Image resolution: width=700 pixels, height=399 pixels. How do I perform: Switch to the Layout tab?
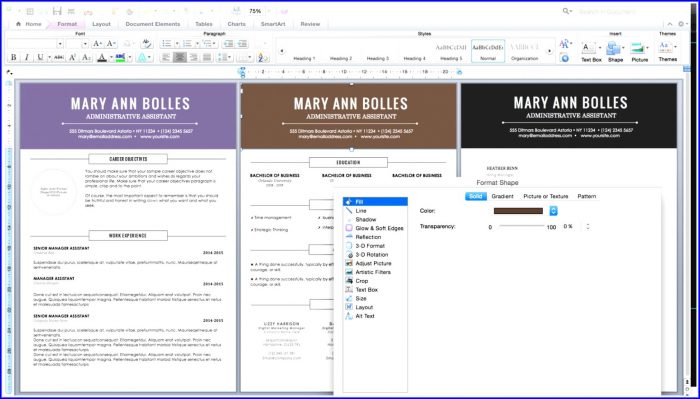click(x=101, y=24)
